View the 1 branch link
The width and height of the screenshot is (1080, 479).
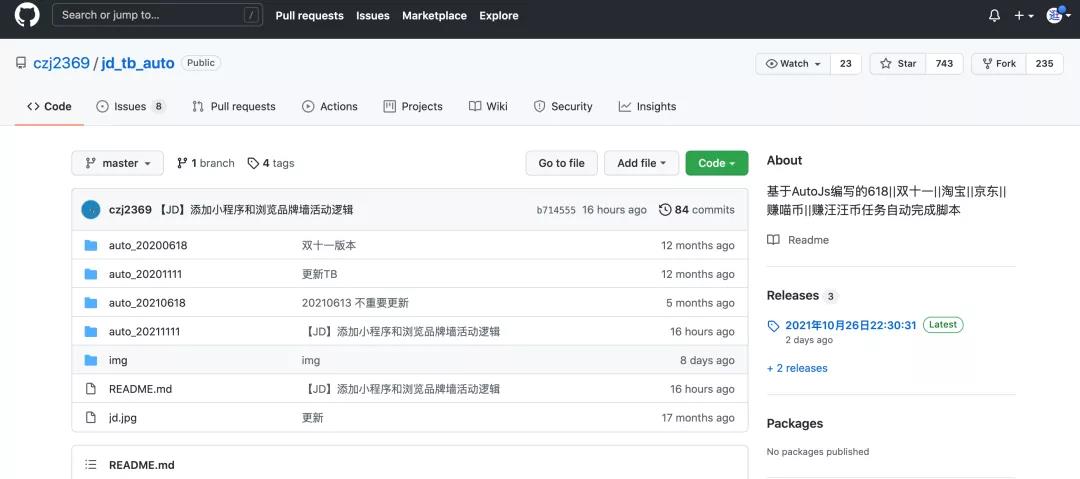tap(205, 163)
